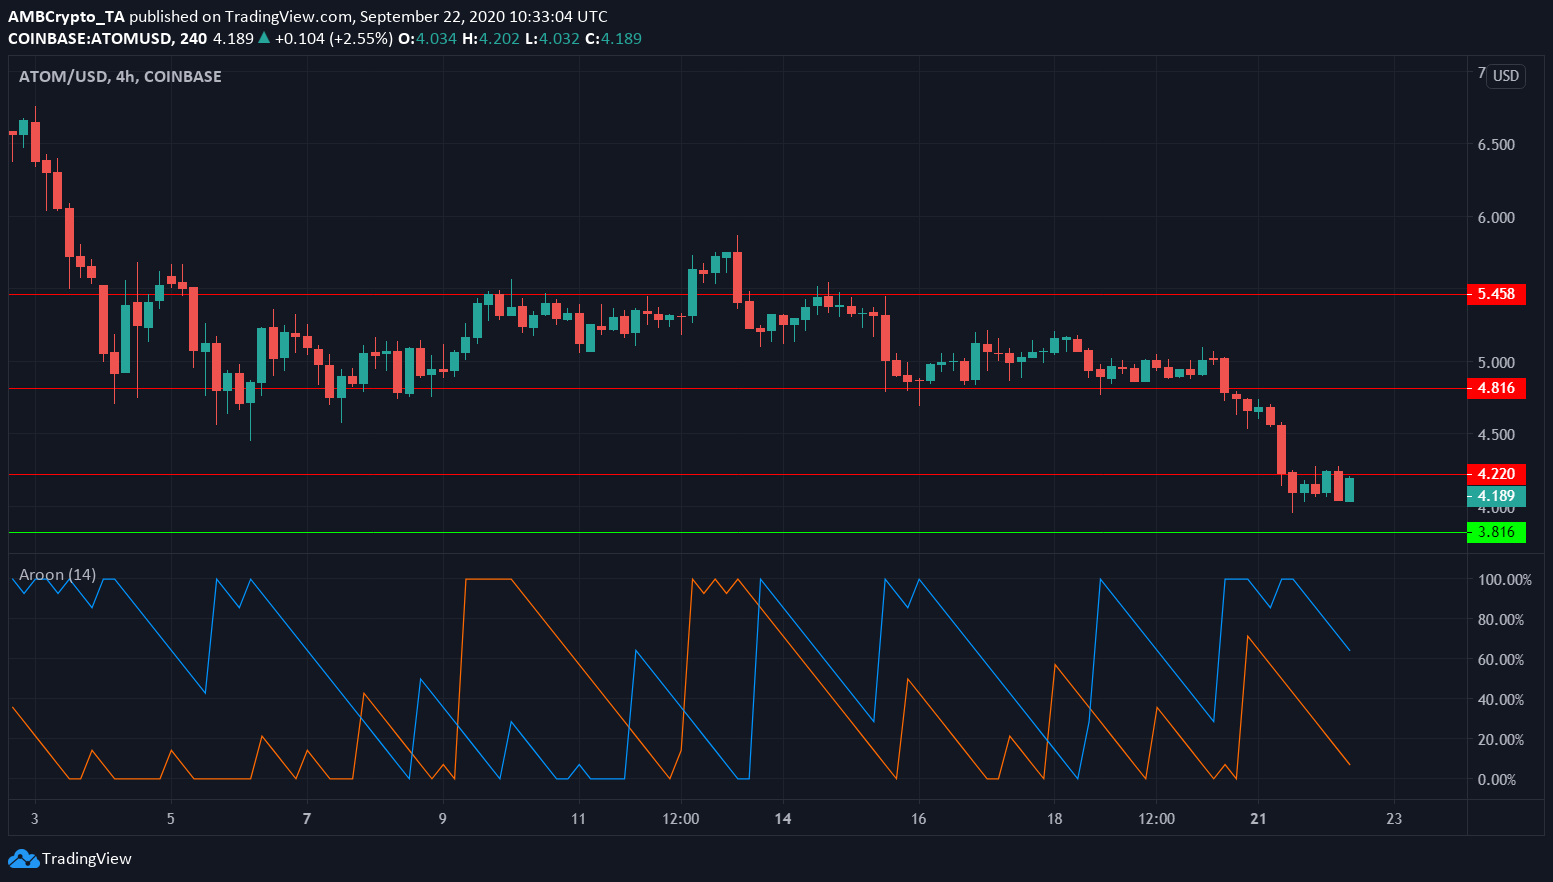Click the date label 11 on time axis
Screen dimensions: 1553x882
point(578,818)
